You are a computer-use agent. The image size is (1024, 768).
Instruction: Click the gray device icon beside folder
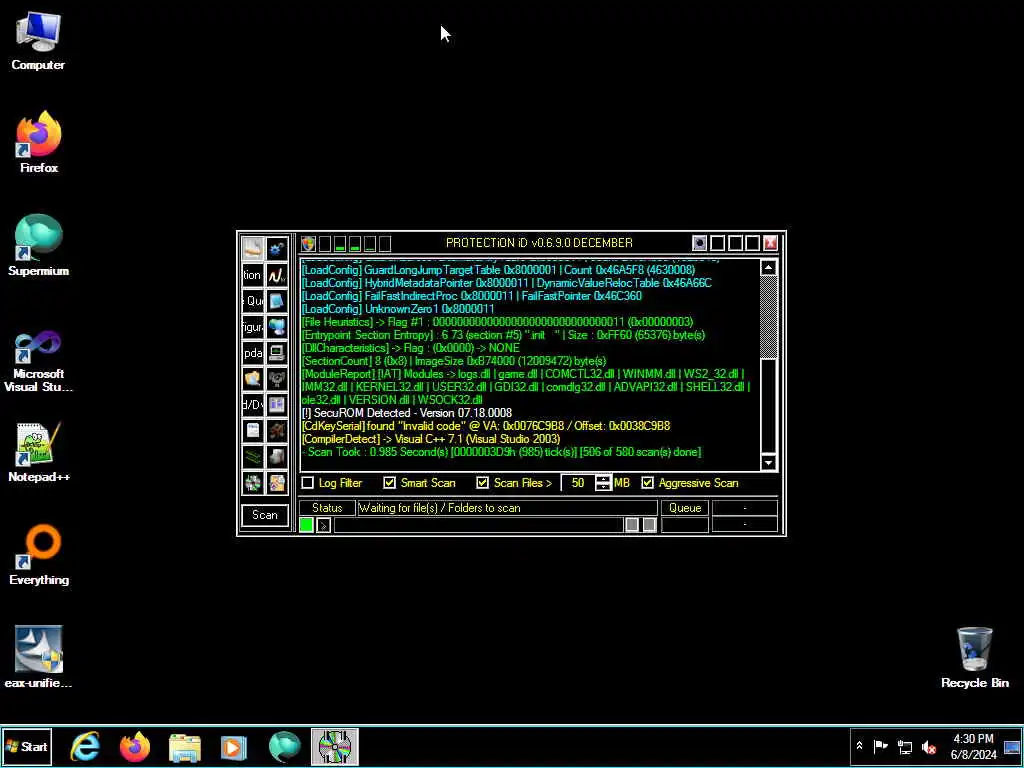pyautogui.click(x=277, y=379)
